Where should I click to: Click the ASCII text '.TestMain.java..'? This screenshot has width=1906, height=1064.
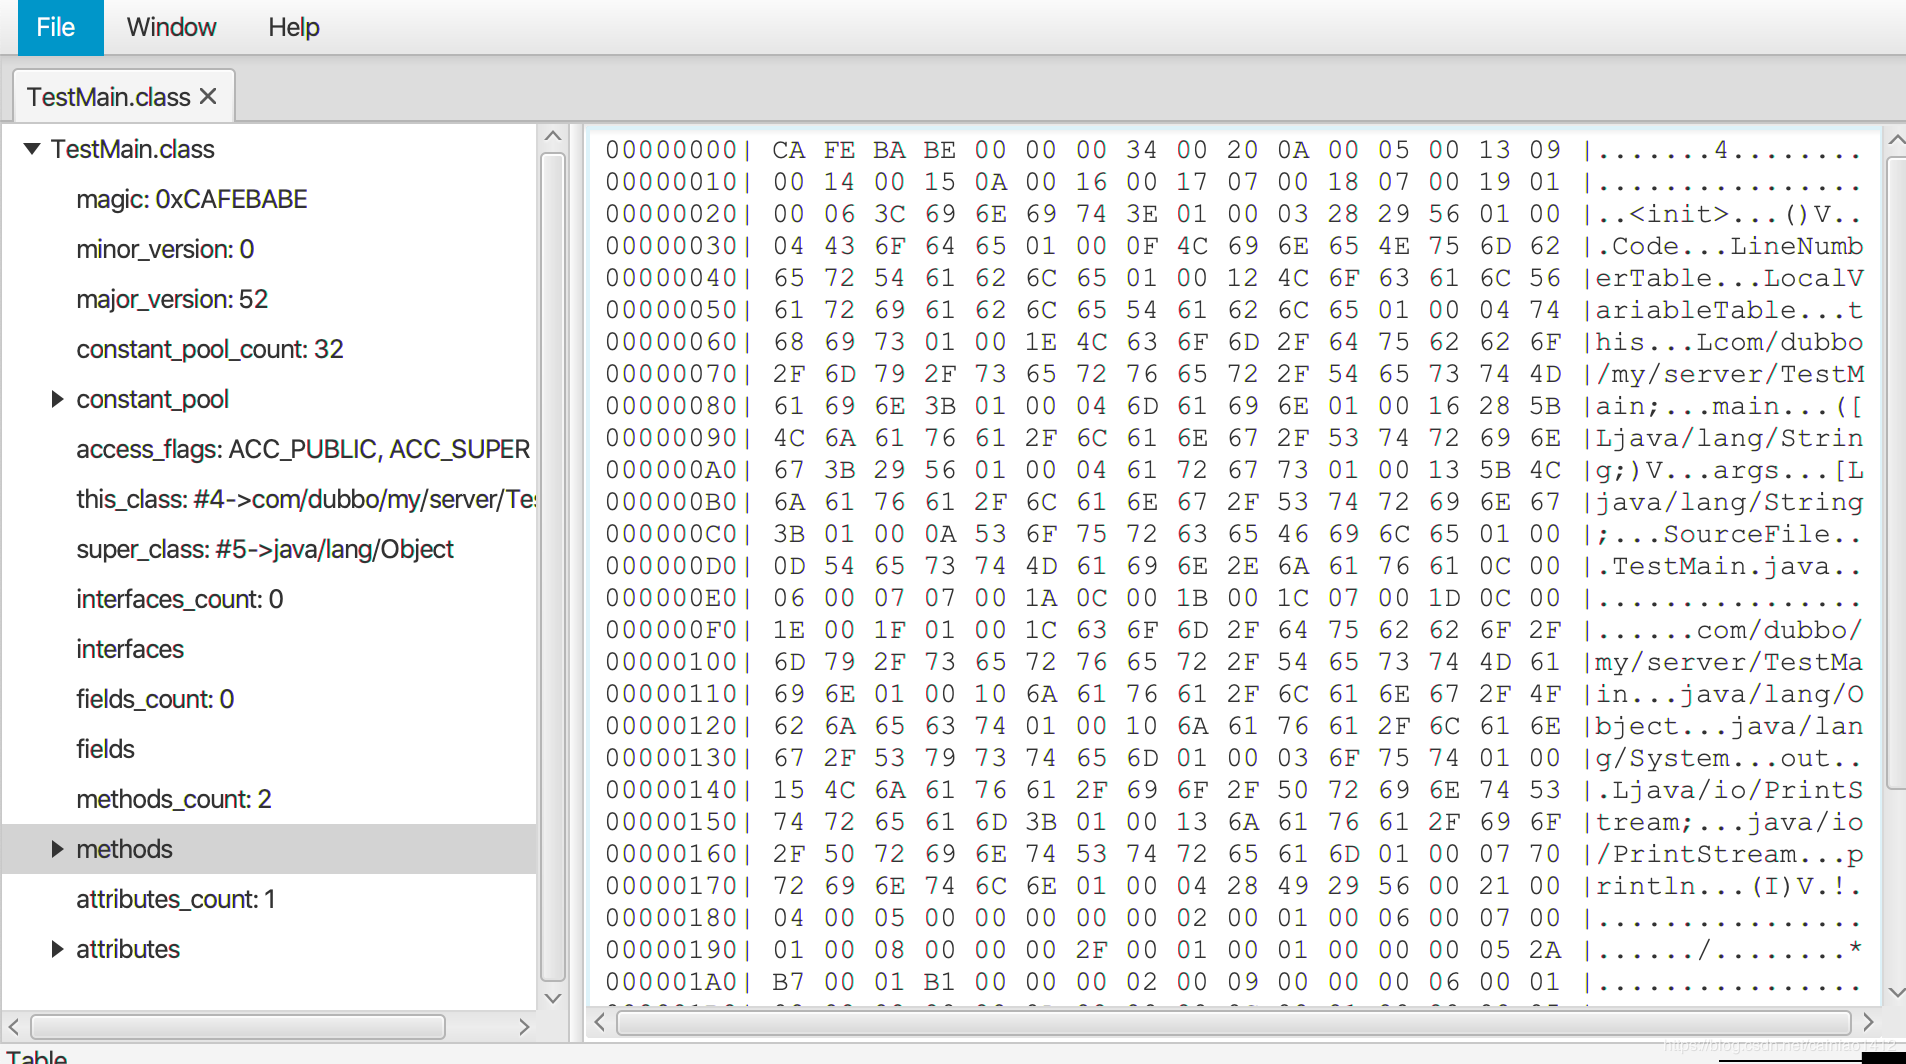(x=1729, y=566)
